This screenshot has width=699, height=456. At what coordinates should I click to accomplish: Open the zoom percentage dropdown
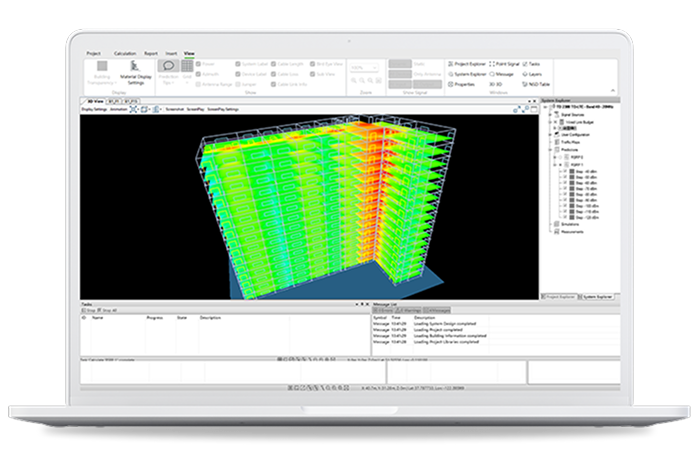click(364, 68)
